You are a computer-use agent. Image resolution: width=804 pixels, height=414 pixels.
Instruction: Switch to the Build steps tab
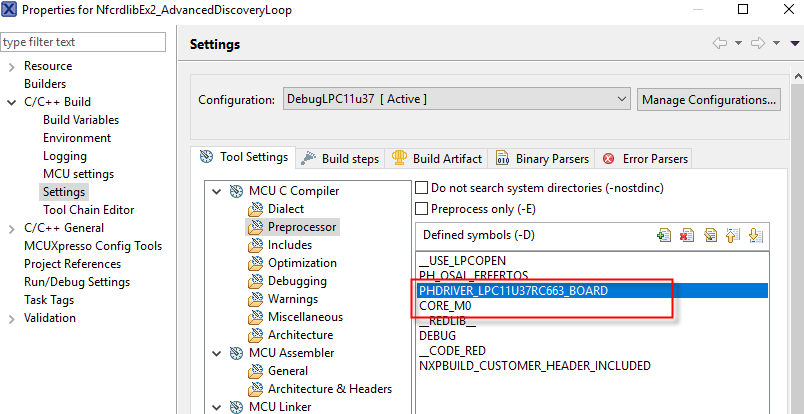[340, 158]
